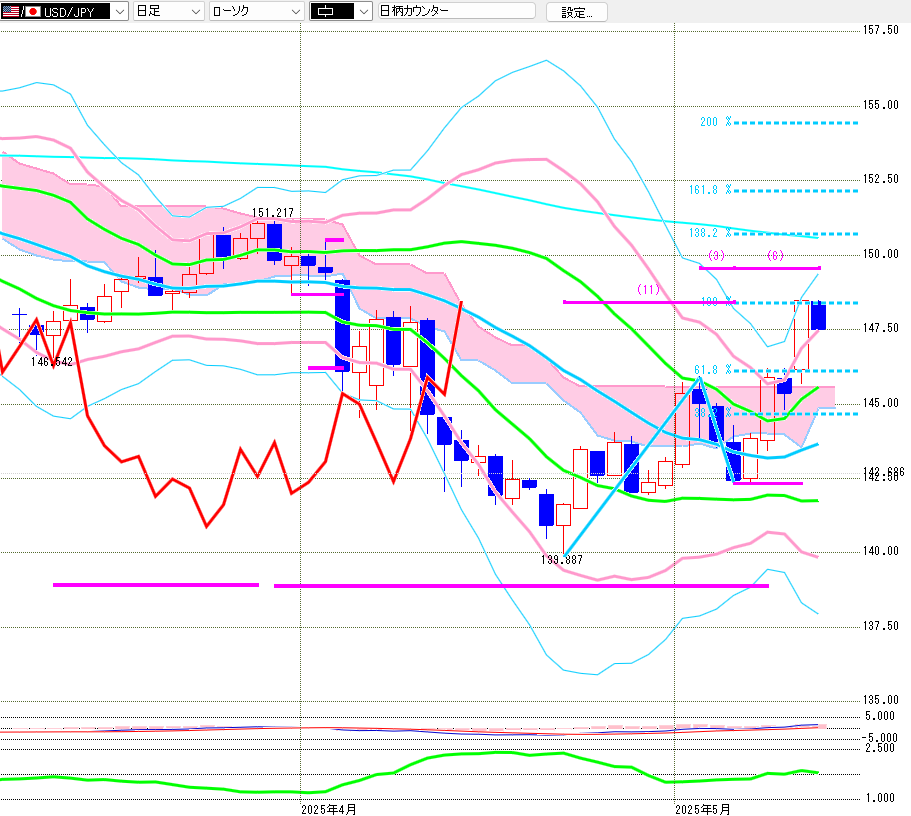Click the 135.00 price axis label
911x816 pixels.
click(881, 700)
